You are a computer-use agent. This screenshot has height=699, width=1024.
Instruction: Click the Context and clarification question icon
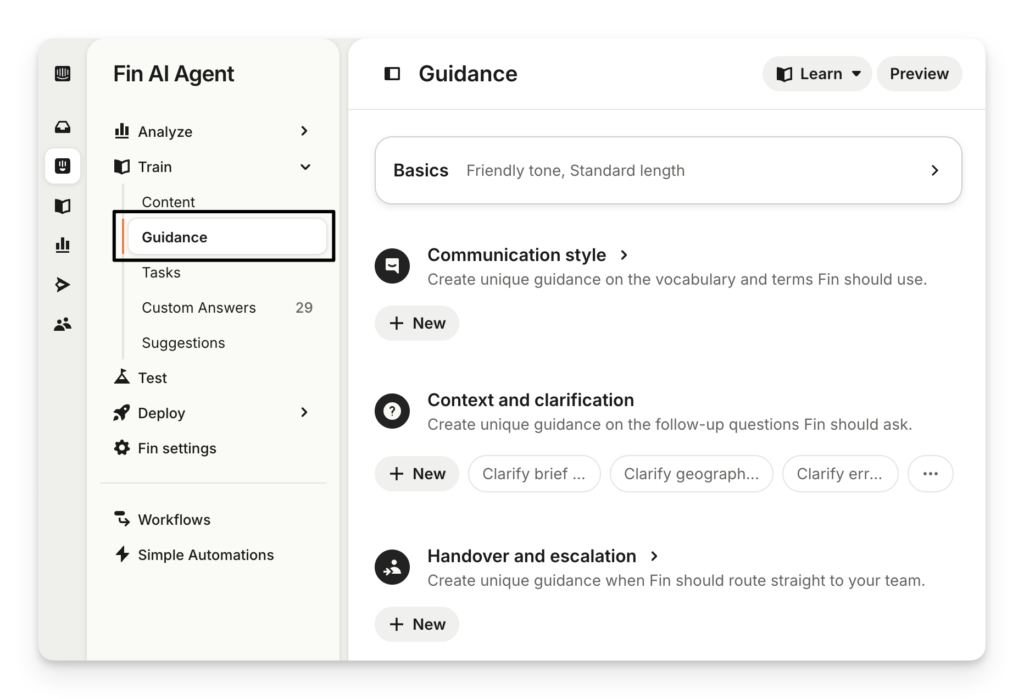(392, 411)
